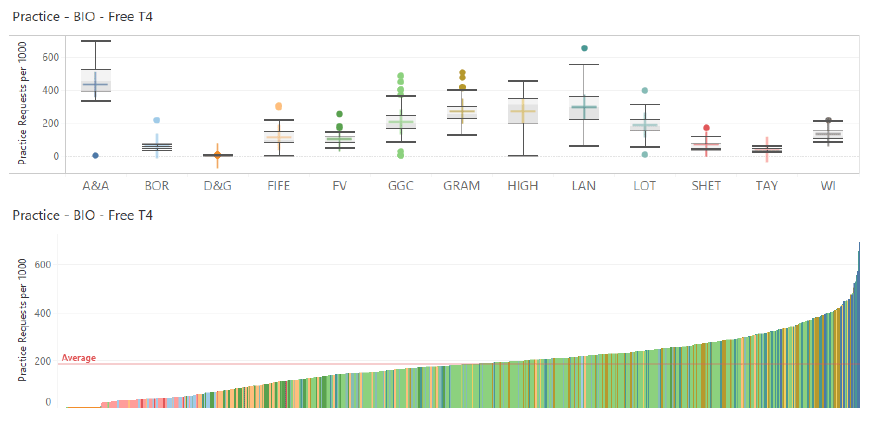Select the GGC top green outlier dot
Screen dimensions: 873x422
tap(400, 76)
